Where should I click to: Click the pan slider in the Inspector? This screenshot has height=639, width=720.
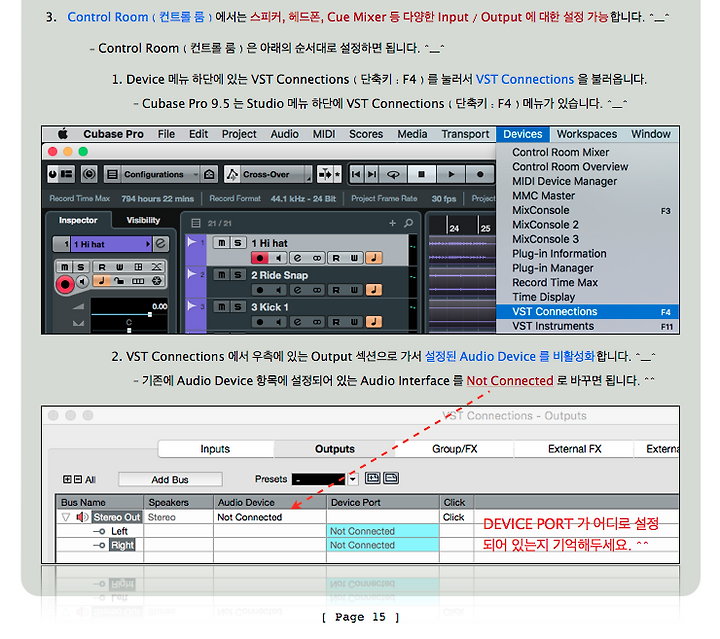tap(129, 330)
